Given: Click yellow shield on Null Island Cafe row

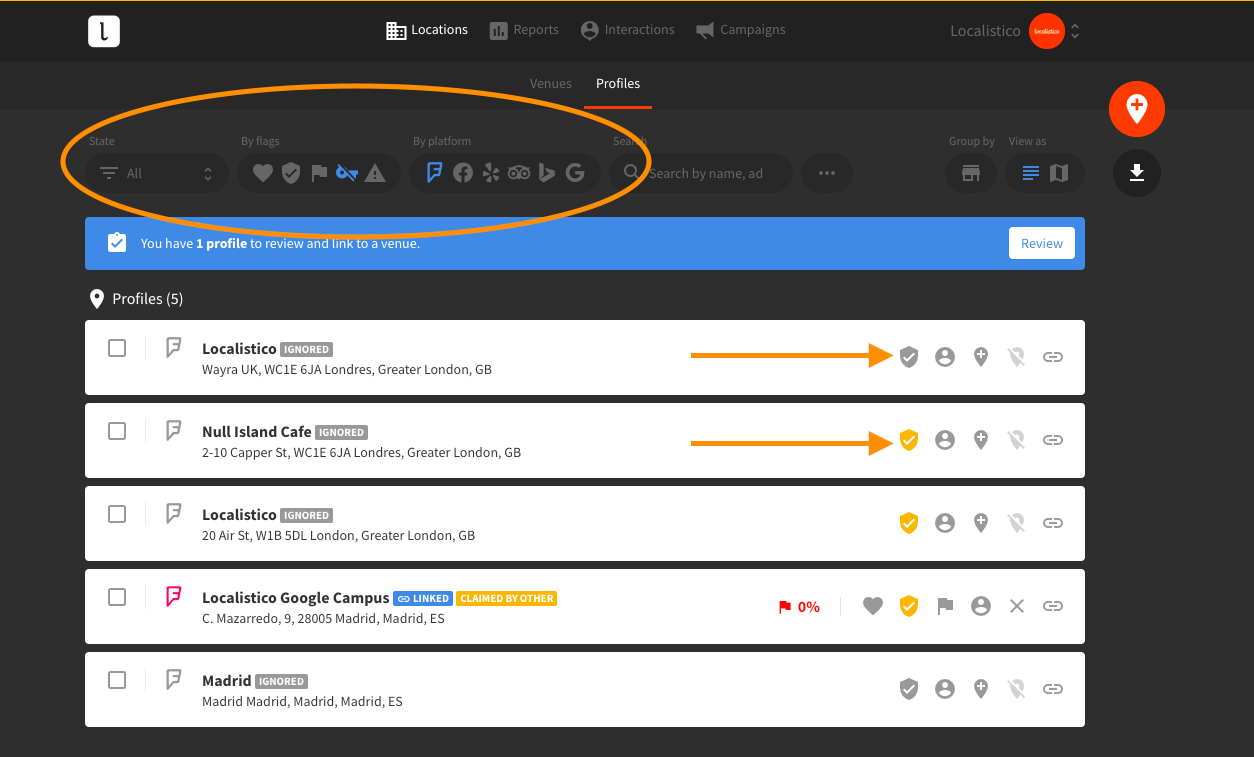Looking at the screenshot, I should click(909, 440).
